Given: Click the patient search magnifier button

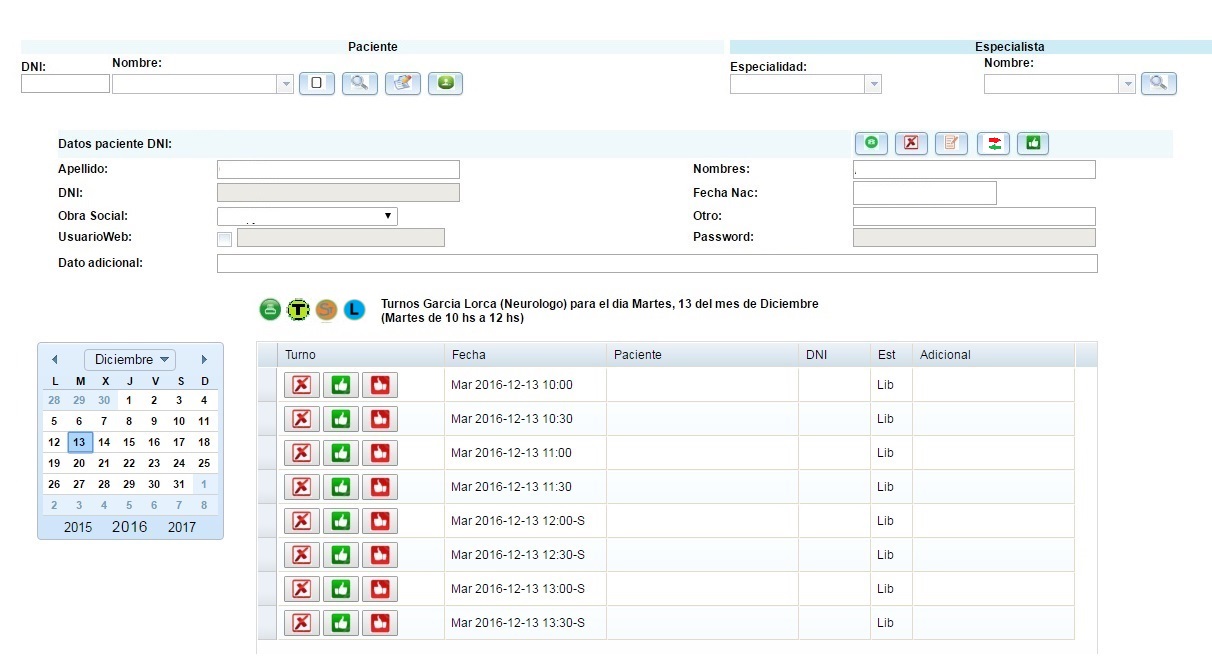Looking at the screenshot, I should tap(359, 84).
